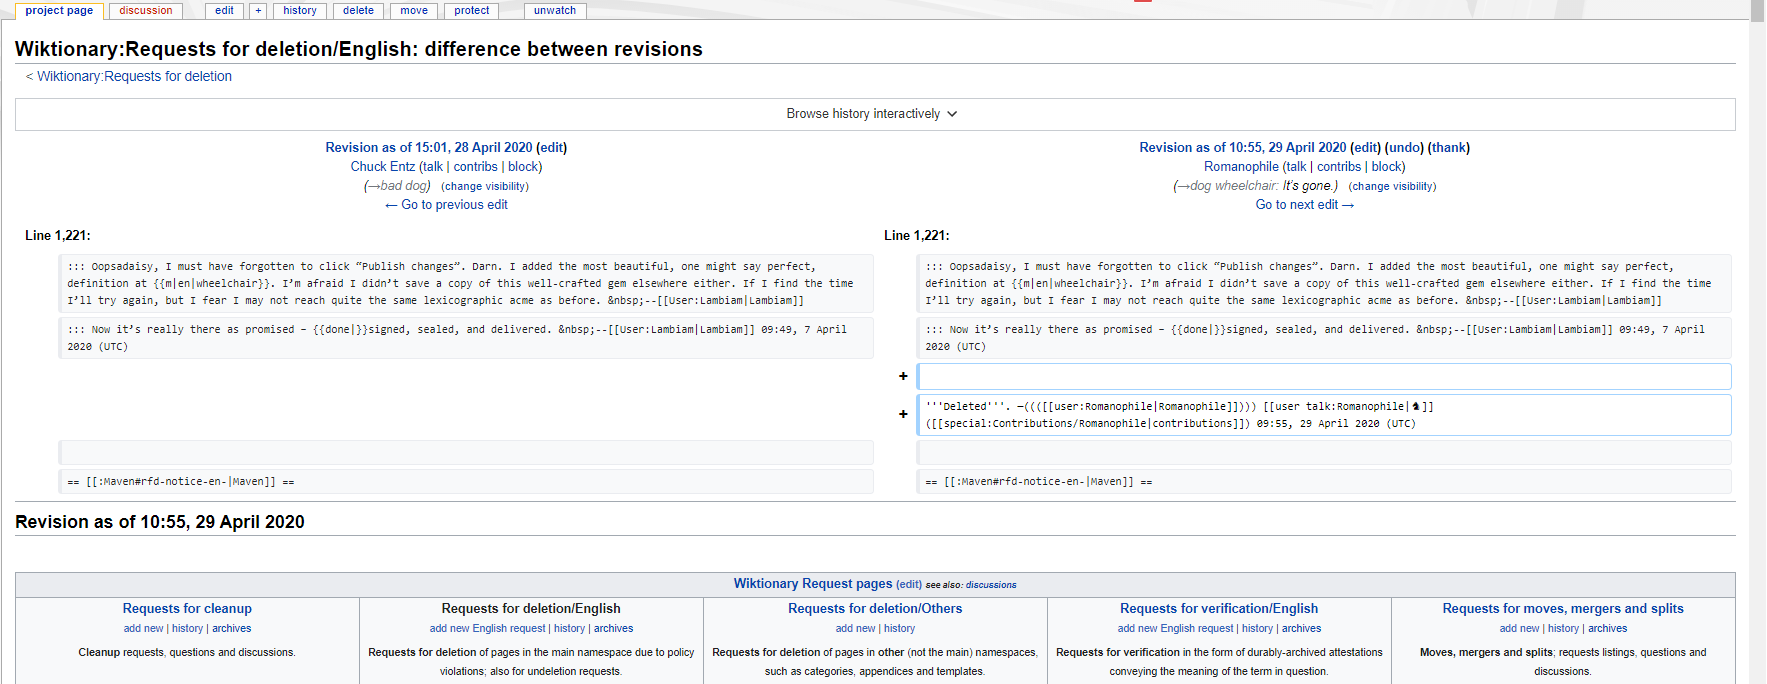
Task: Open Requests for deletion/Others
Action: [875, 608]
